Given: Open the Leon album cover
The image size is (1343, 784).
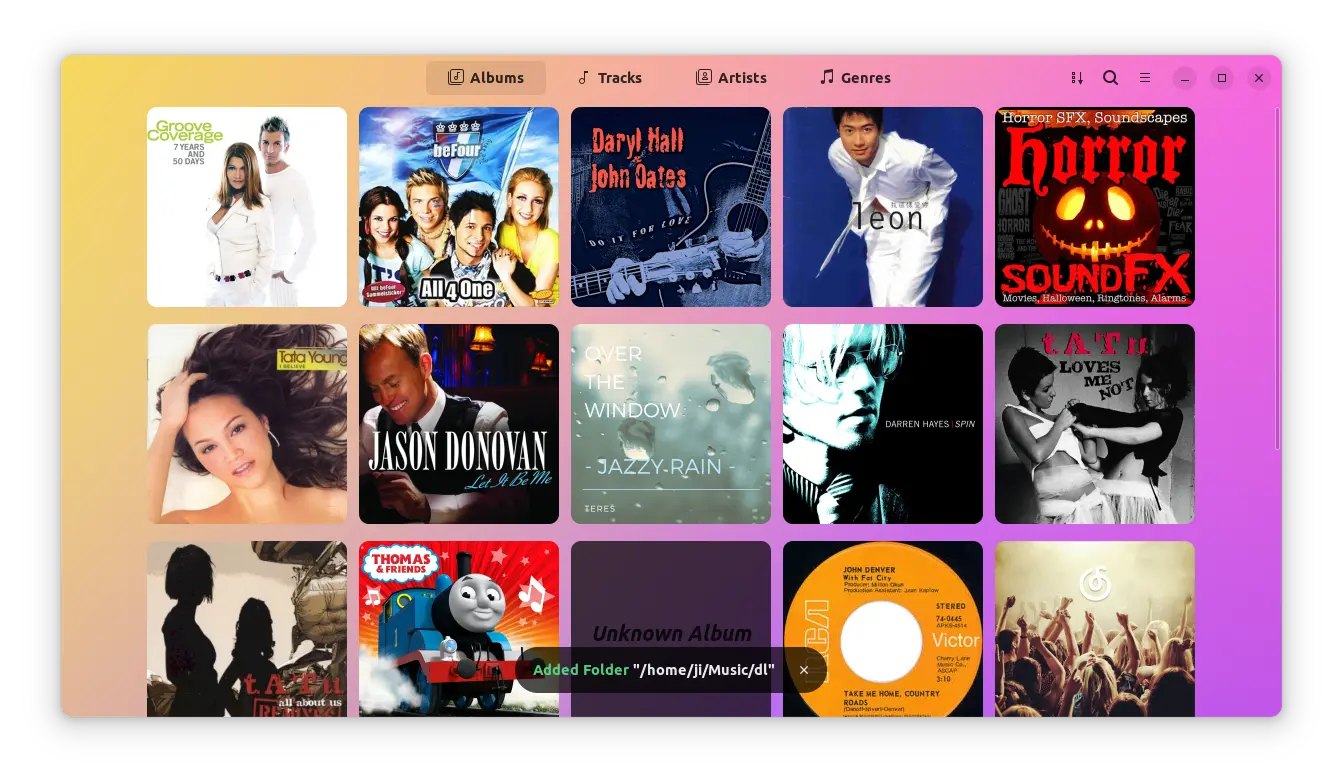Looking at the screenshot, I should 883,207.
